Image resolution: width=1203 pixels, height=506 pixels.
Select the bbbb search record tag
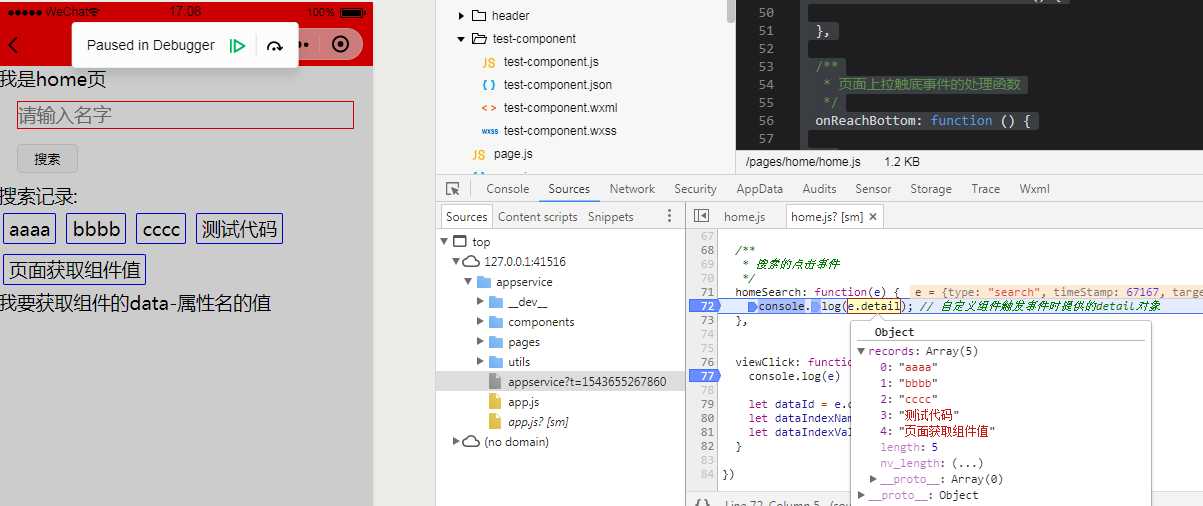coord(96,229)
